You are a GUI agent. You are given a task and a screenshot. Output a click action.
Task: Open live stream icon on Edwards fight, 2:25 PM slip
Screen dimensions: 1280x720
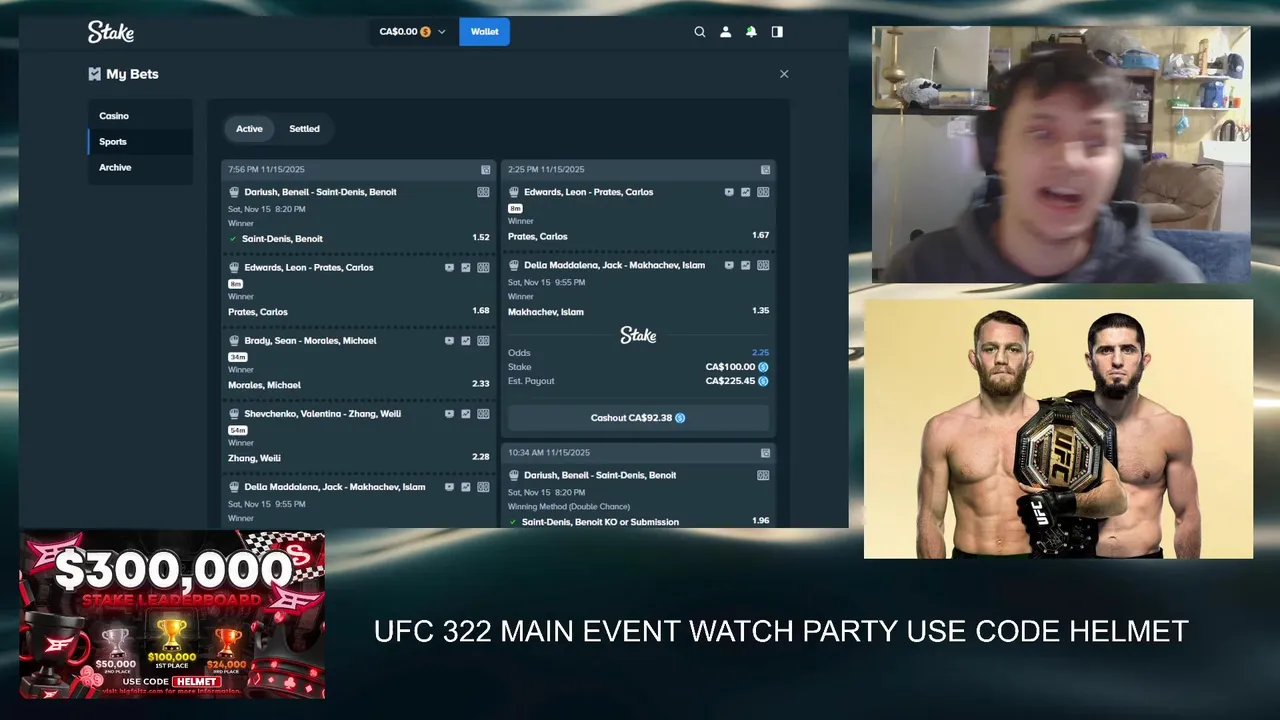(729, 192)
